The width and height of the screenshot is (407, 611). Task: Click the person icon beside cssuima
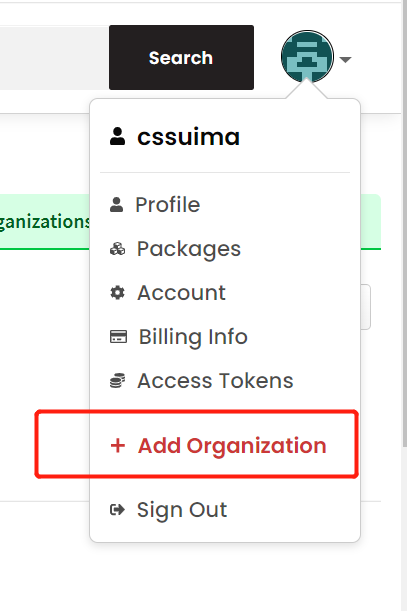click(x=117, y=136)
